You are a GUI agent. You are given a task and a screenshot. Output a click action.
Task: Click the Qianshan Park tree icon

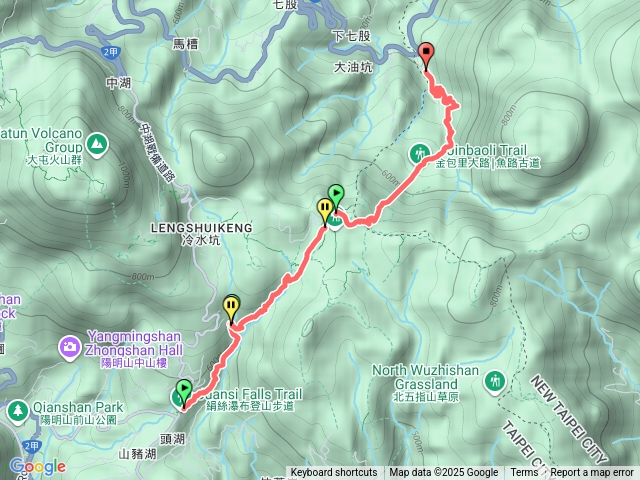coord(17,411)
